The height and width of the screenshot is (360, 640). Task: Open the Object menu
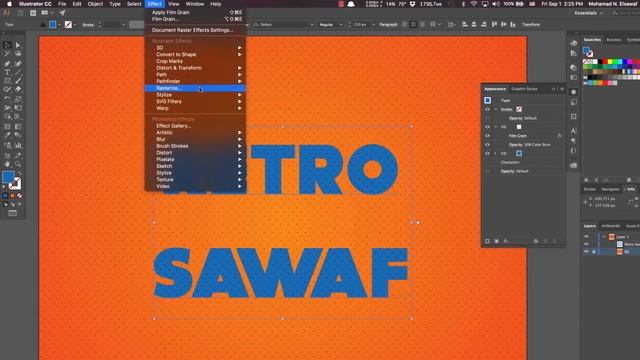tap(95, 4)
